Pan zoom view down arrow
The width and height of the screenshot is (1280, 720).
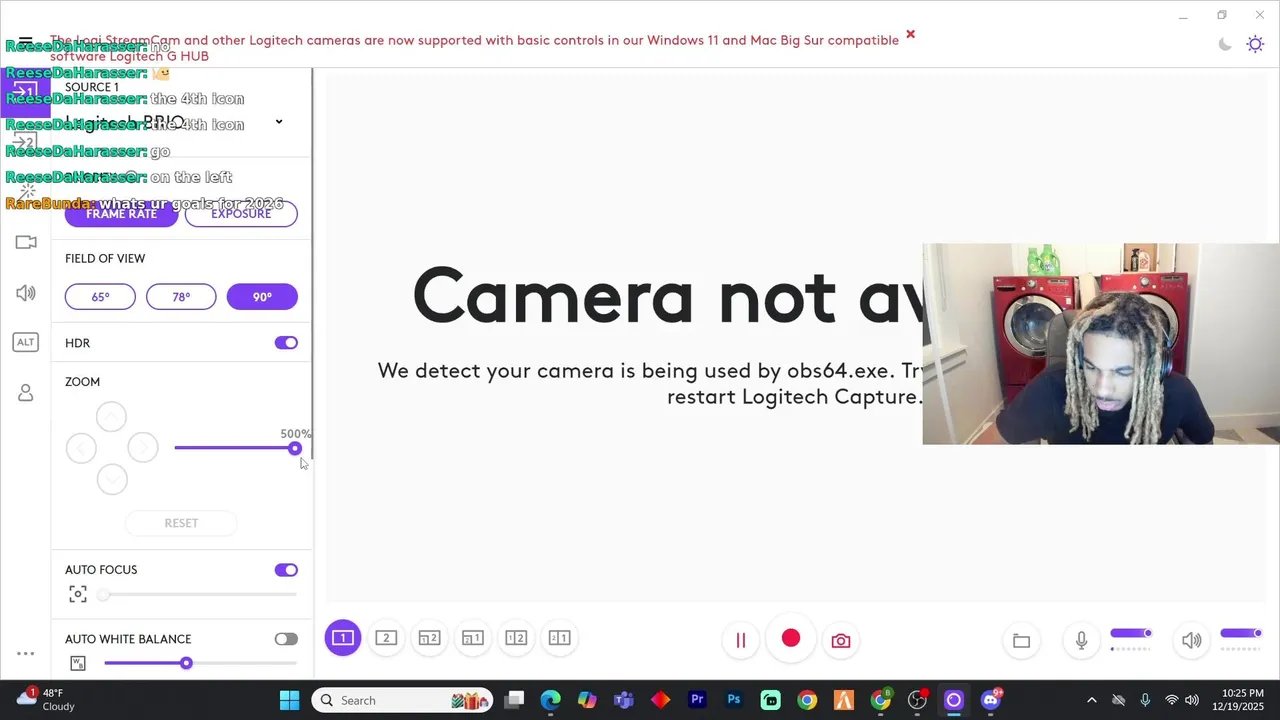112,479
